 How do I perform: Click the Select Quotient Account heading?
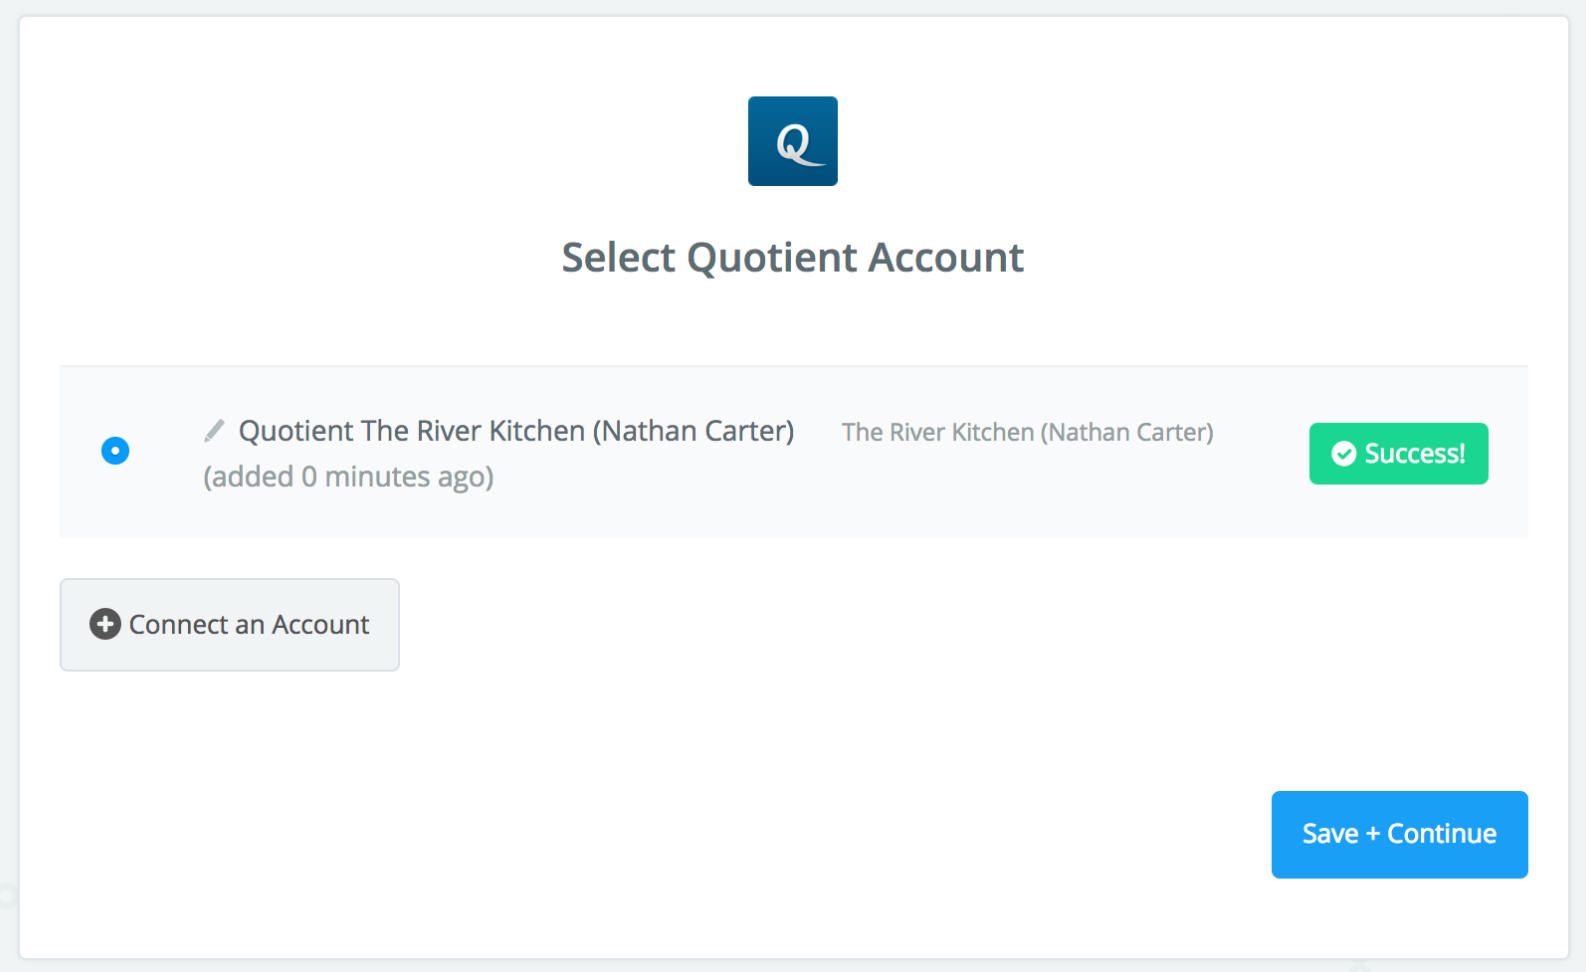(x=792, y=258)
